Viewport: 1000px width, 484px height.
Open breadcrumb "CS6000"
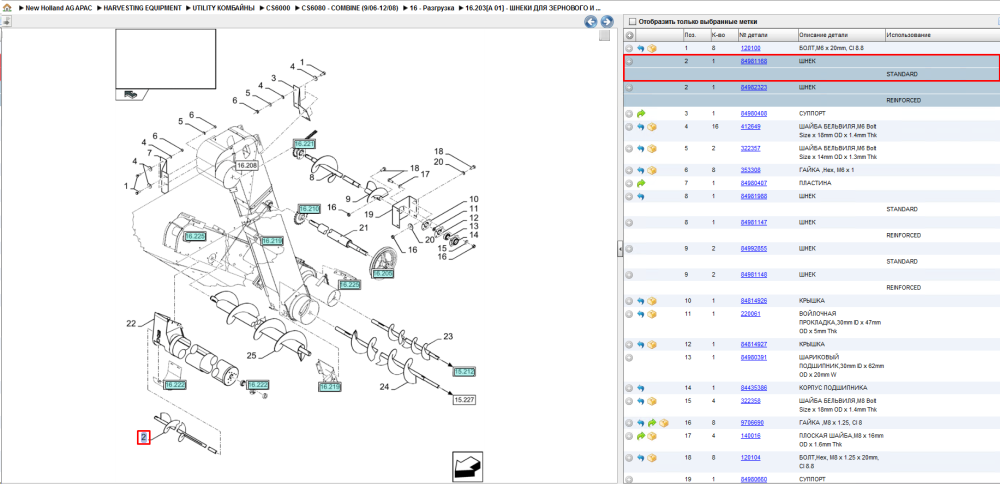(x=279, y=8)
